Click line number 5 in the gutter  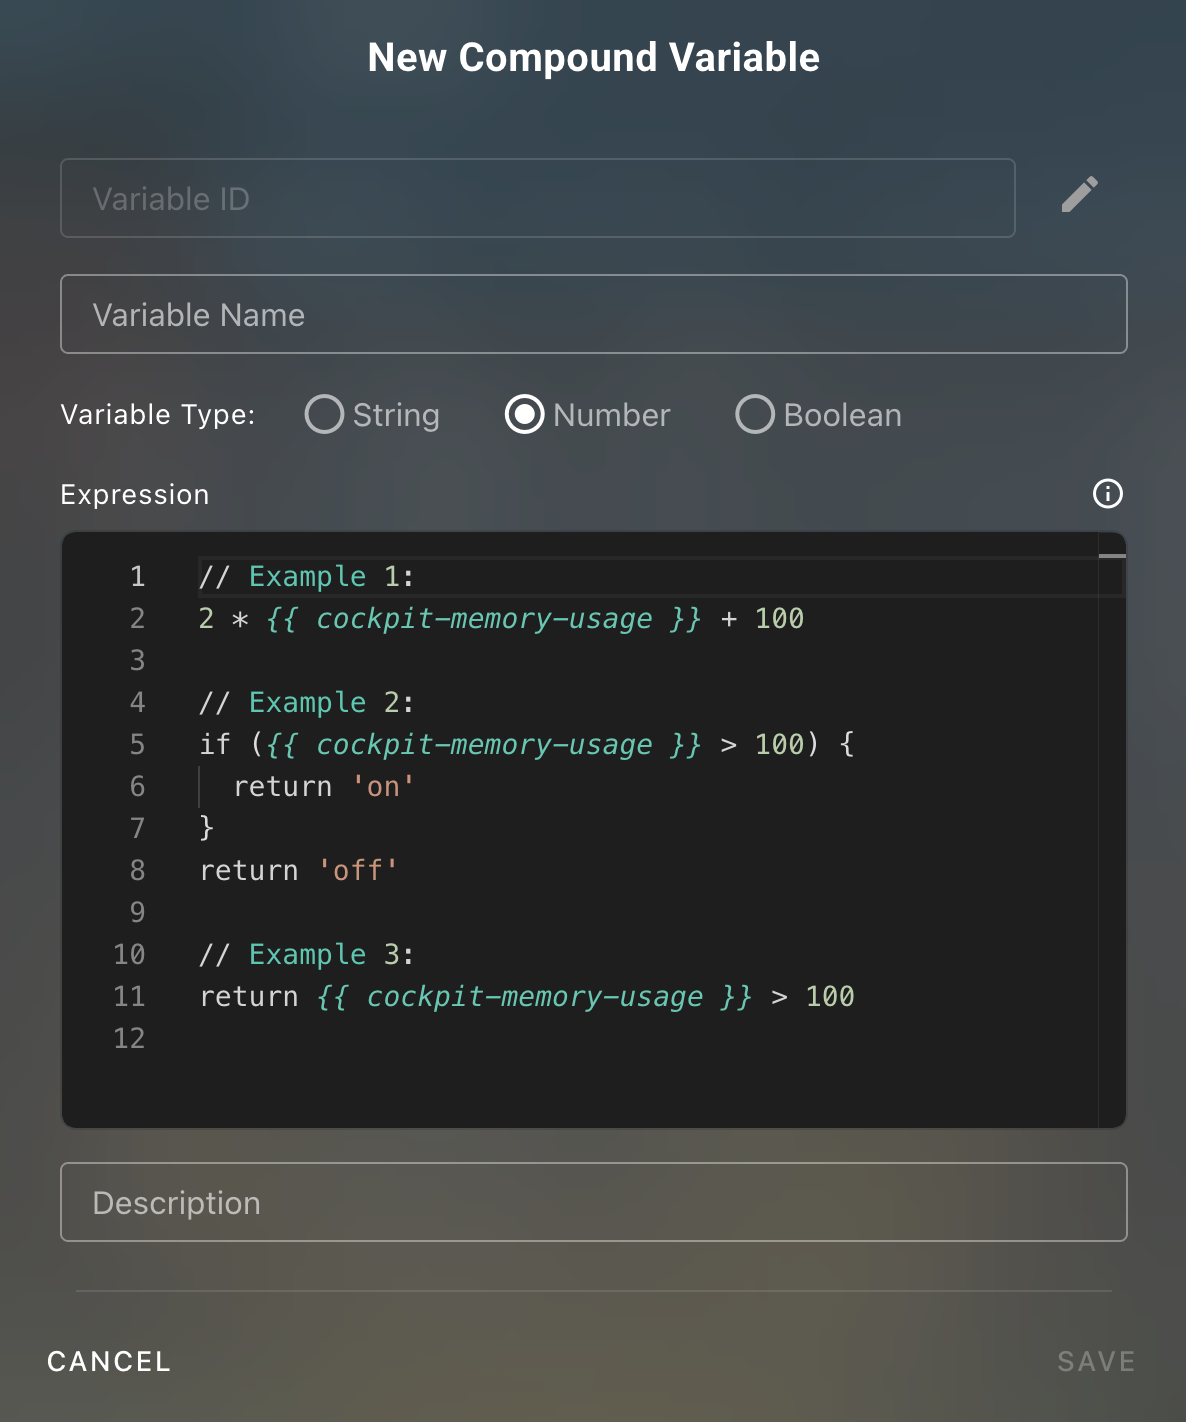(136, 744)
